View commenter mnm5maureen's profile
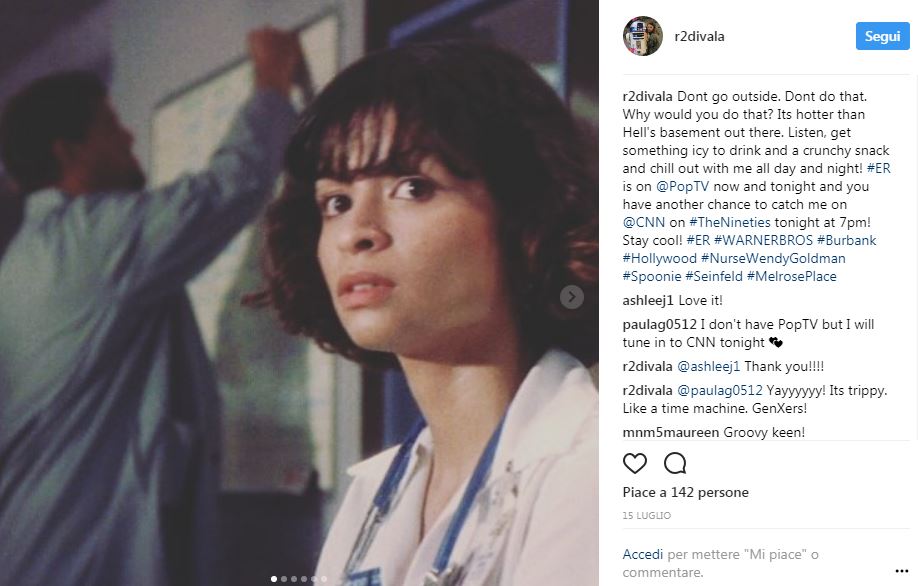The width and height of the screenshot is (918, 586). click(x=671, y=433)
